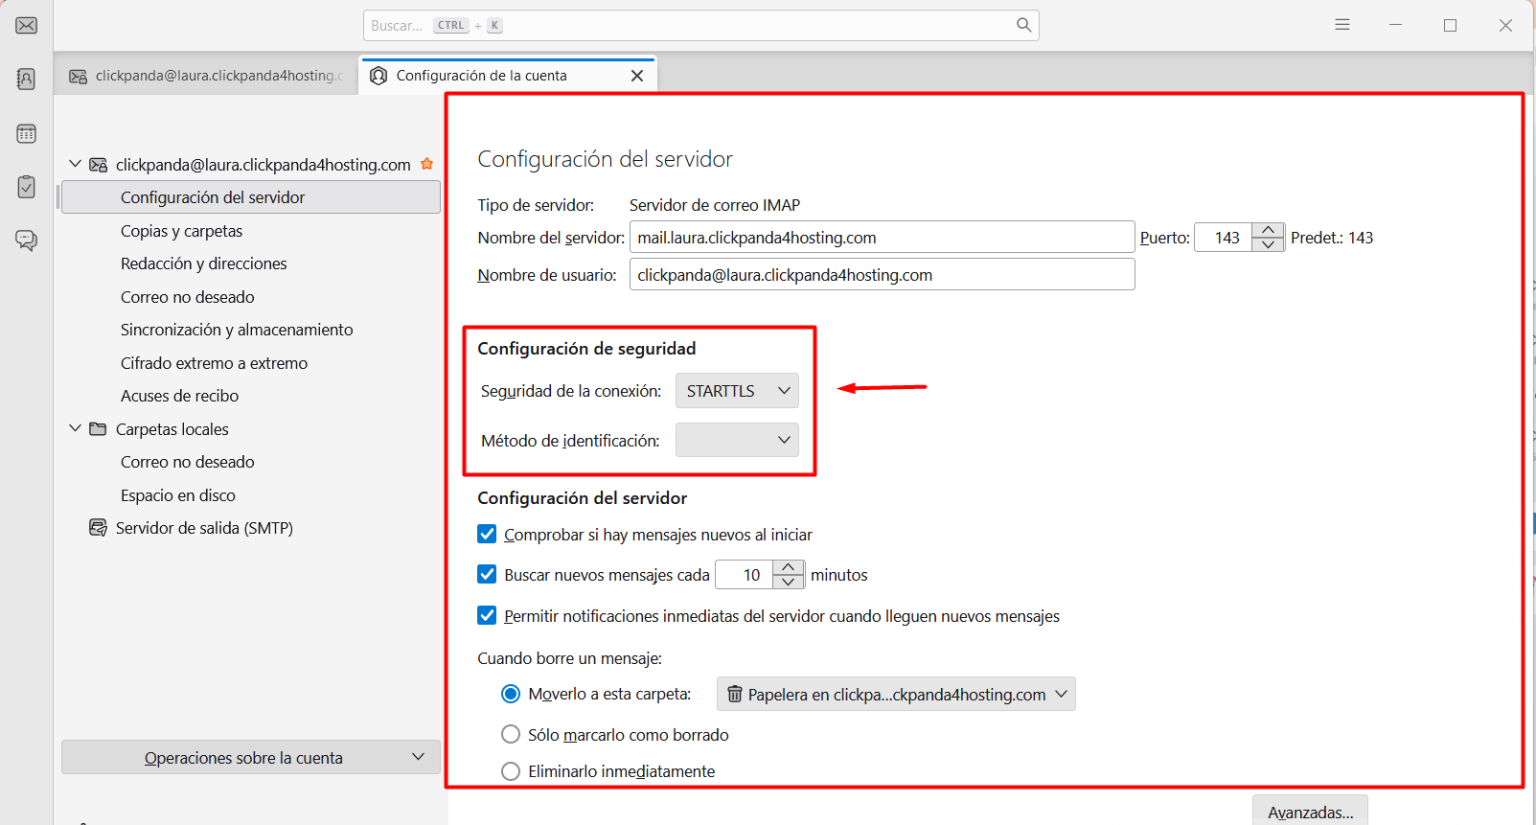
Task: Open Método de identificación dropdown
Action: (x=737, y=440)
